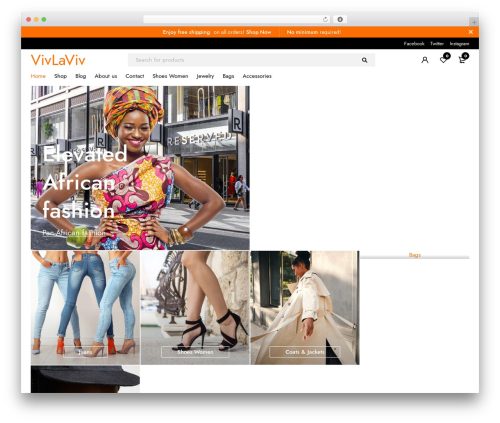Click the Shoes Women category button on image
The height and width of the screenshot is (423, 500).
point(195,352)
